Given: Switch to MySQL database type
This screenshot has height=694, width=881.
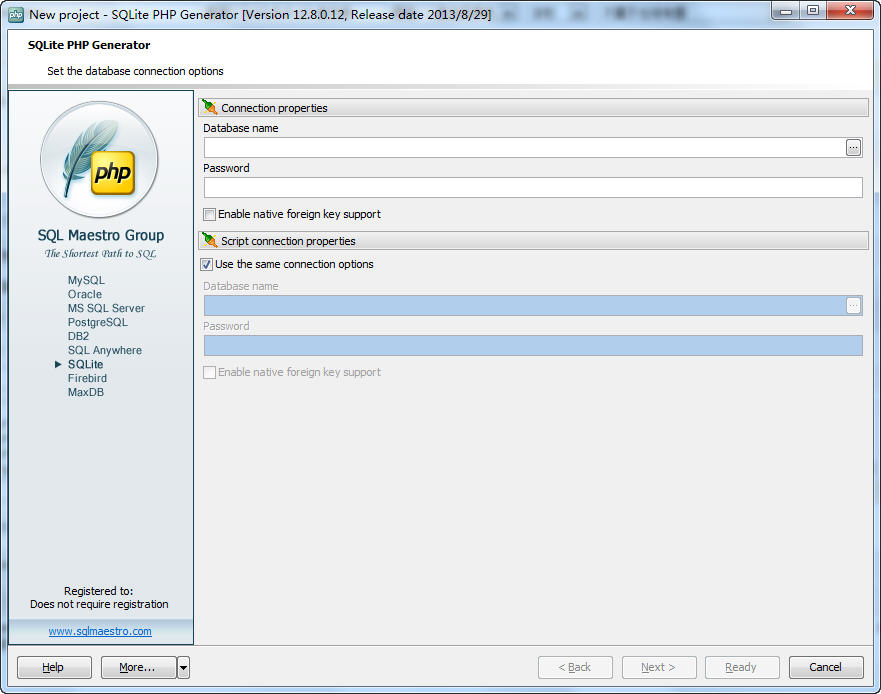Looking at the screenshot, I should [x=85, y=280].
